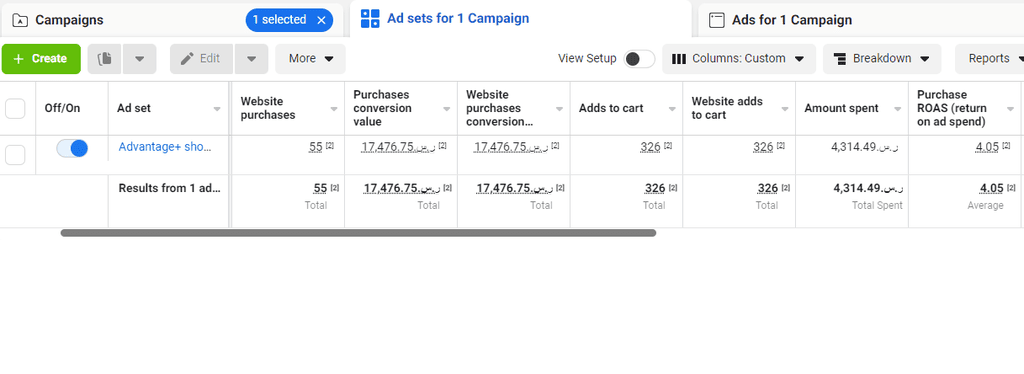Expand the dropdown arrow next to Edit
The height and width of the screenshot is (374, 1024).
tap(251, 59)
